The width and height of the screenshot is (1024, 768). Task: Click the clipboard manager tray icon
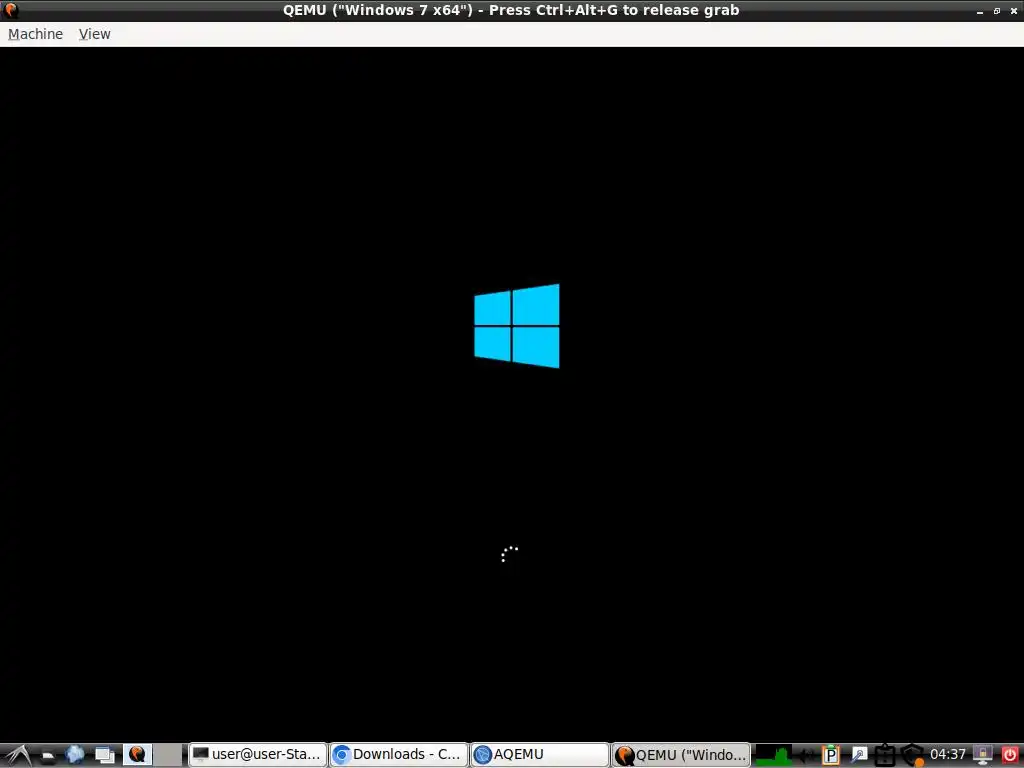884,756
